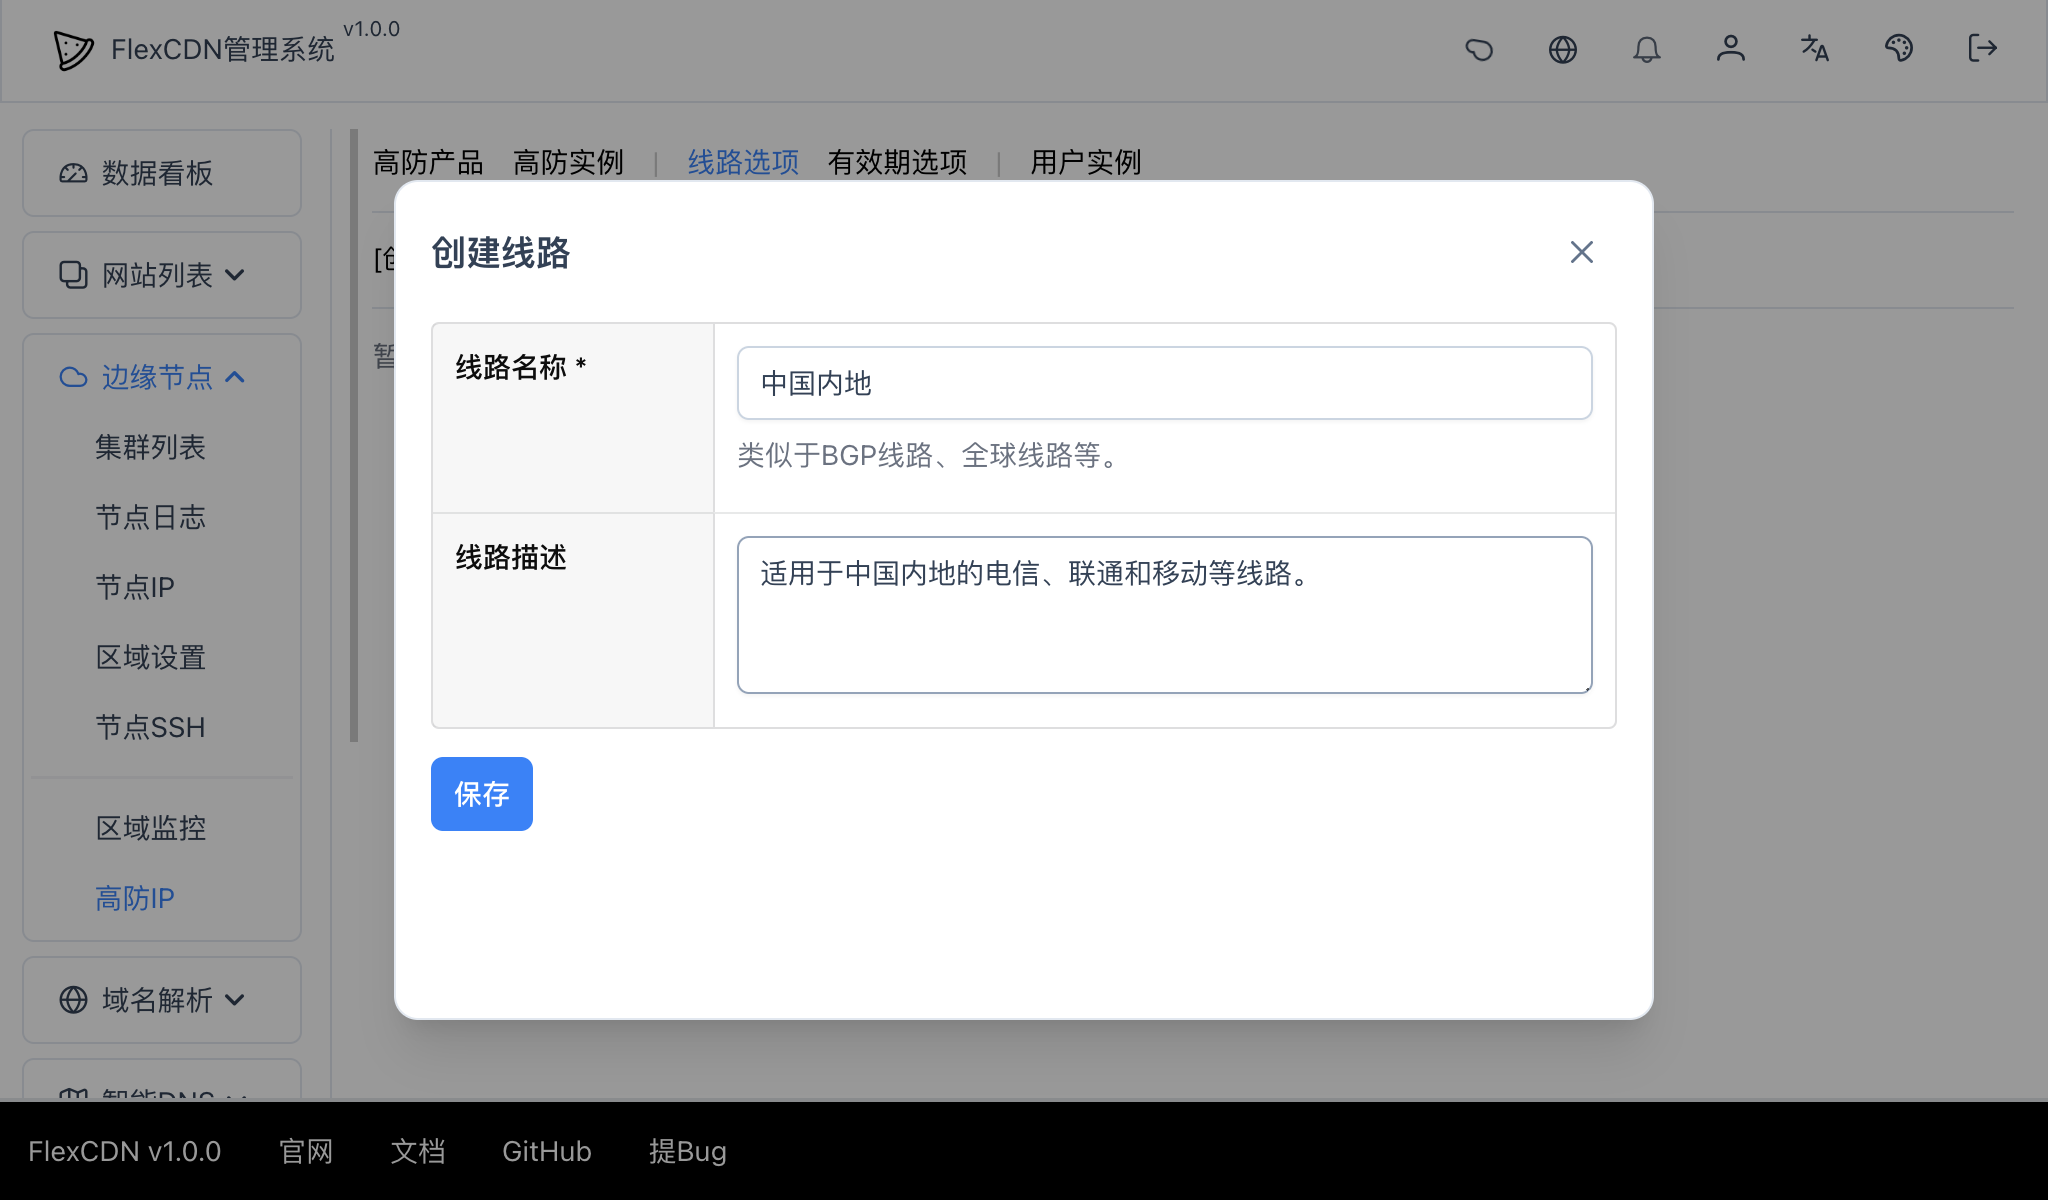Click the user profile icon

point(1732,49)
